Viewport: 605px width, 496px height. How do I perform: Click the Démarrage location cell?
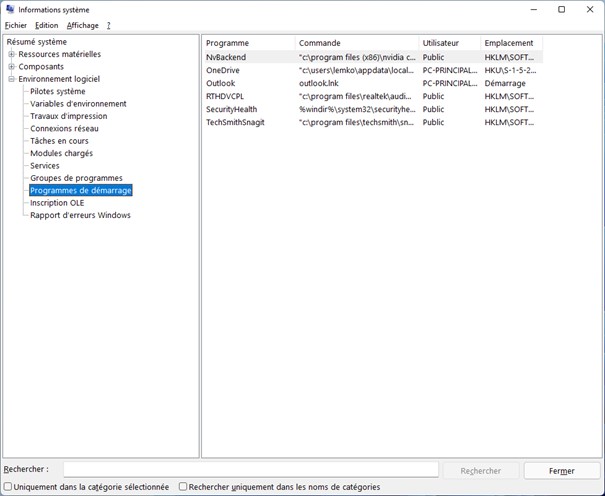505,83
